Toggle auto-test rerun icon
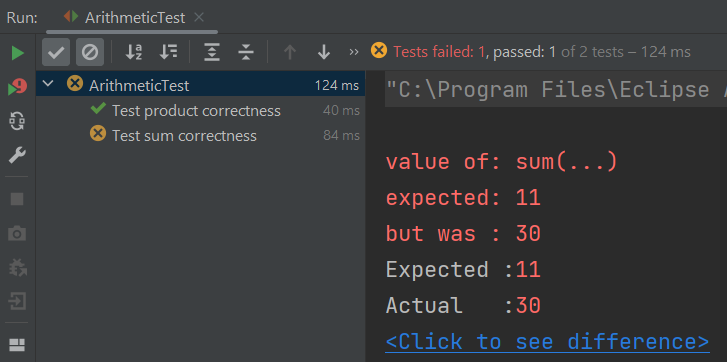This screenshot has width=727, height=362. point(18,121)
